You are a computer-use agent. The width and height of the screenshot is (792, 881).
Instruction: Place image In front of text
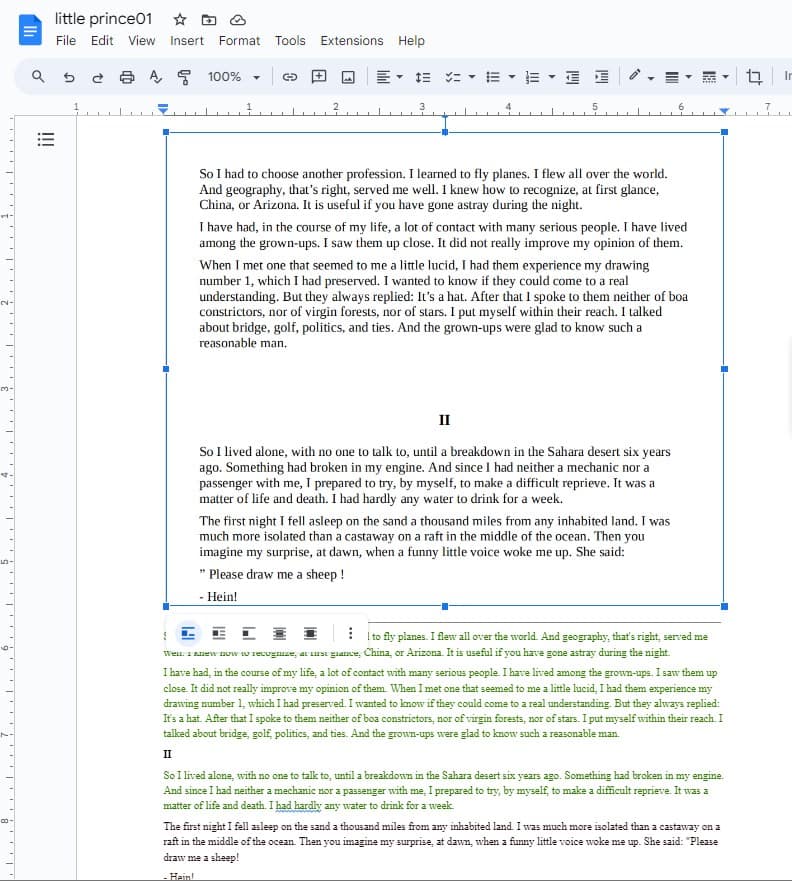310,634
